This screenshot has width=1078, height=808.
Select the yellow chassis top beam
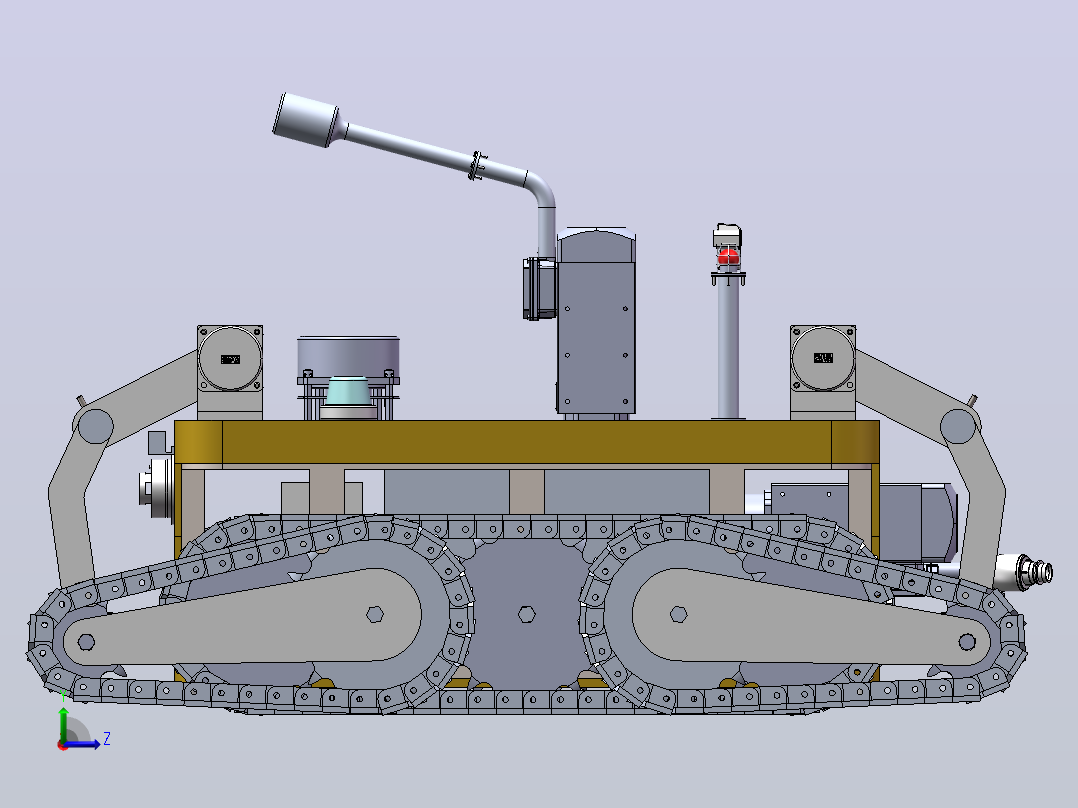pyautogui.click(x=527, y=442)
